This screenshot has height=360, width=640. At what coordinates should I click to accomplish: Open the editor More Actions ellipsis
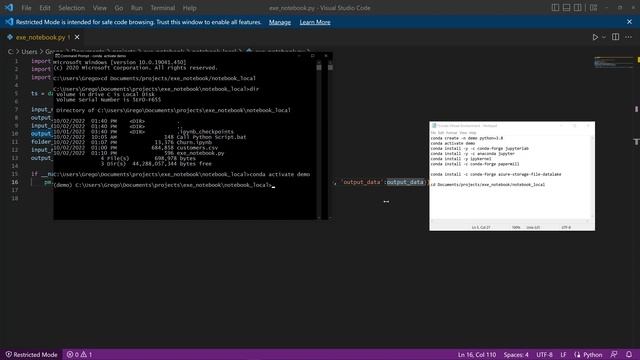click(x=628, y=37)
